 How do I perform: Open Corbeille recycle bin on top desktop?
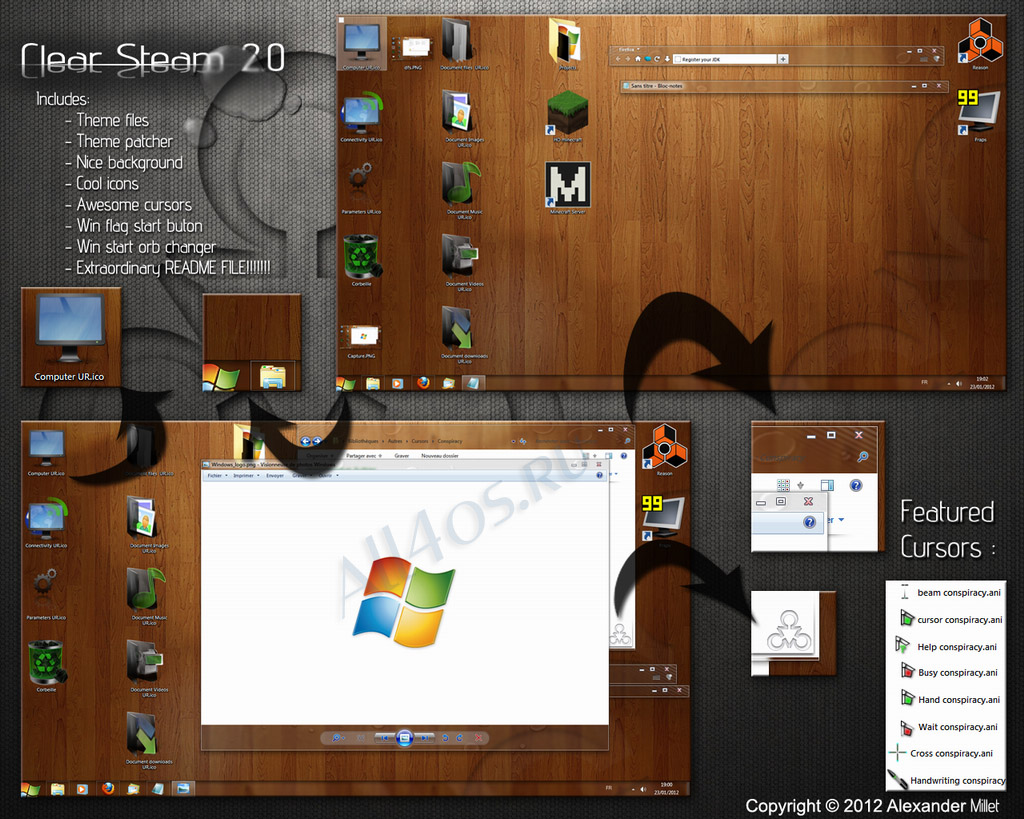361,260
